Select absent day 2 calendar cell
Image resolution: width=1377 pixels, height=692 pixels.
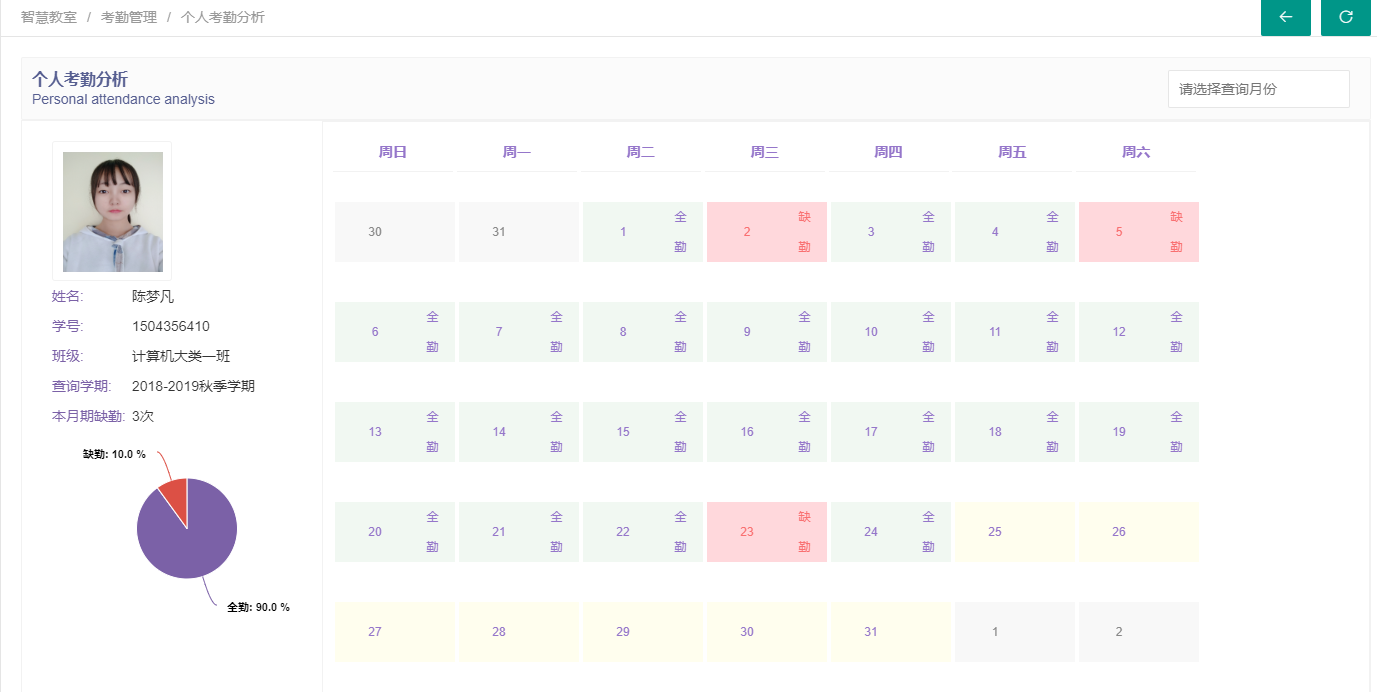[x=767, y=232]
